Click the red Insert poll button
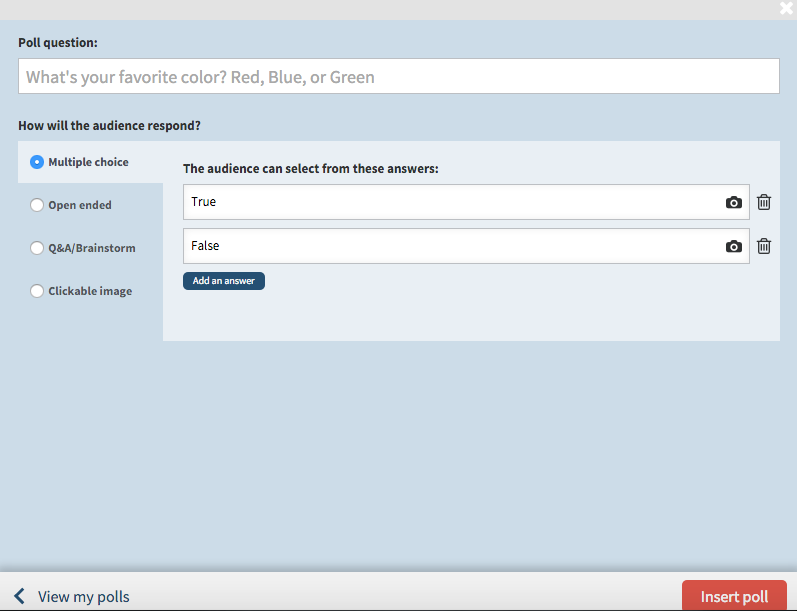Viewport: 797px width, 611px height. 734,596
